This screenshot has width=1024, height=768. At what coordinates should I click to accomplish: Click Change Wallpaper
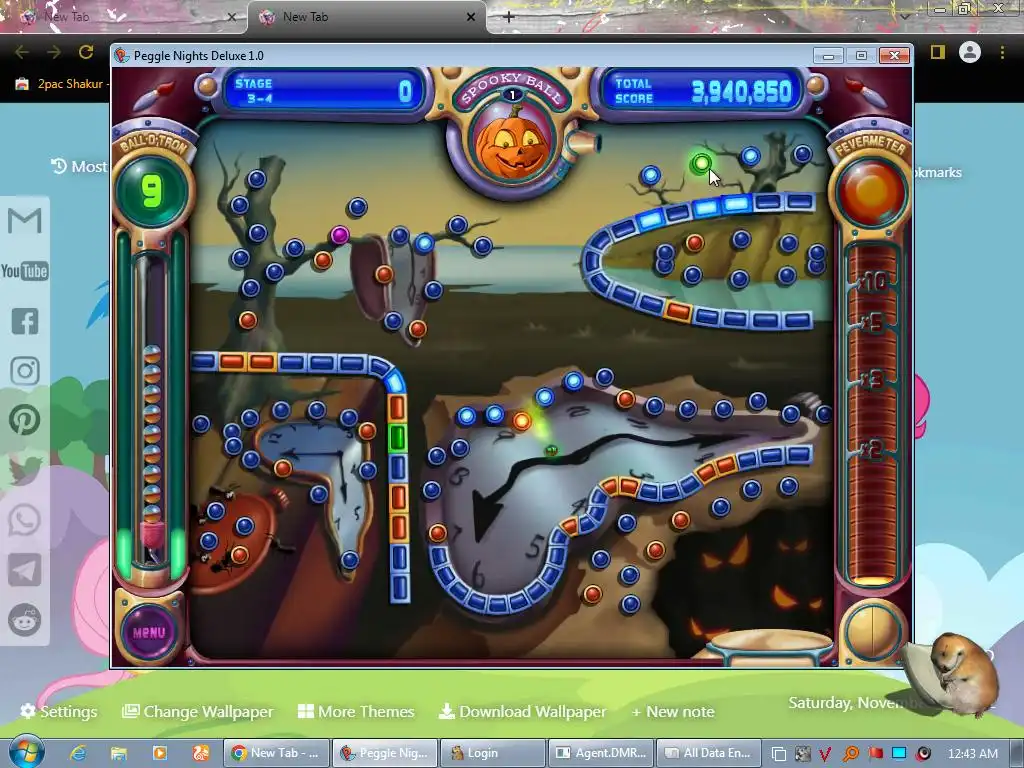[x=198, y=711]
